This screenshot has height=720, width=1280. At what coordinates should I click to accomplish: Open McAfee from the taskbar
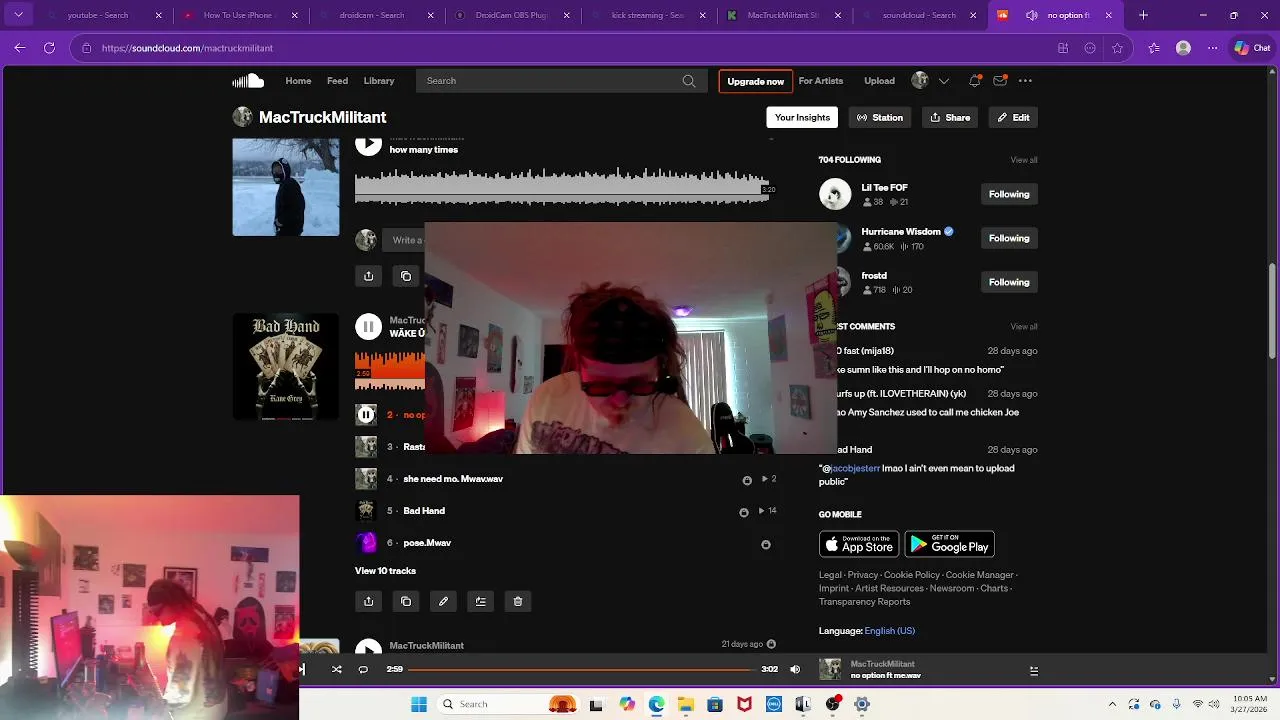(x=744, y=704)
